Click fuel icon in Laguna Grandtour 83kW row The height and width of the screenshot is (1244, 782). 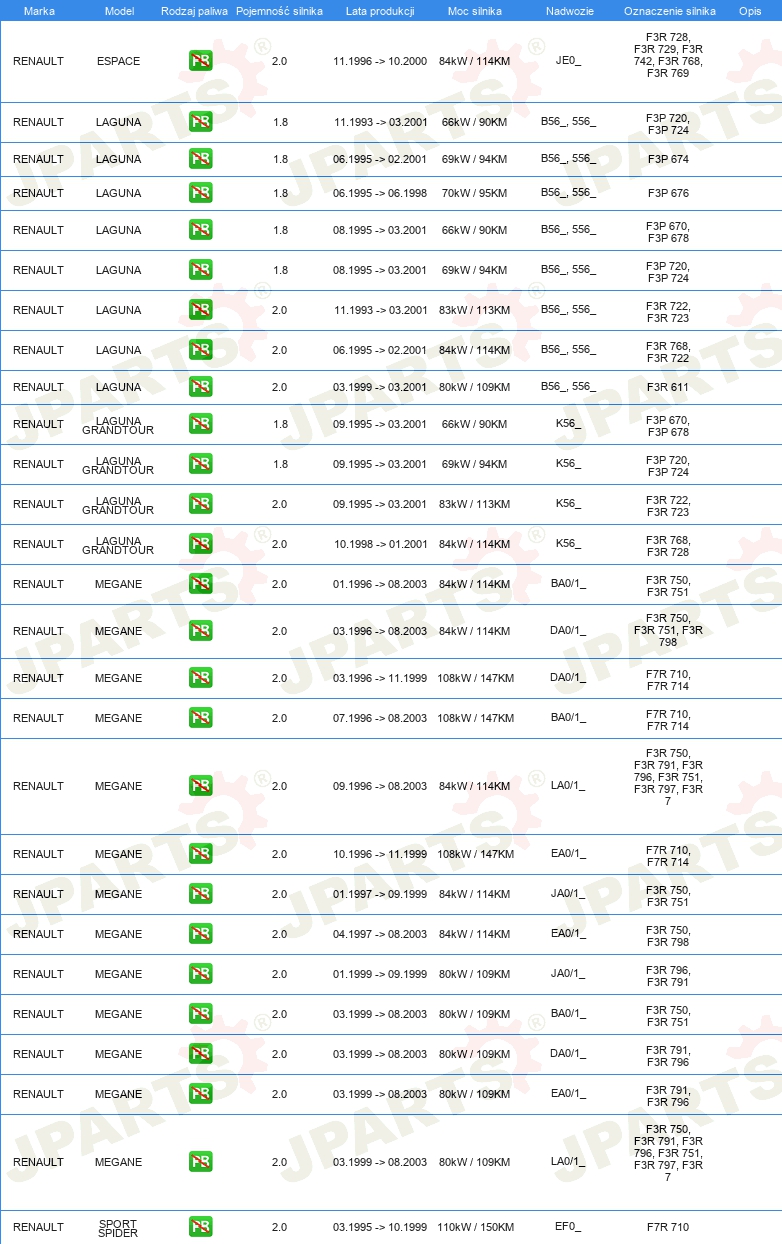[200, 504]
